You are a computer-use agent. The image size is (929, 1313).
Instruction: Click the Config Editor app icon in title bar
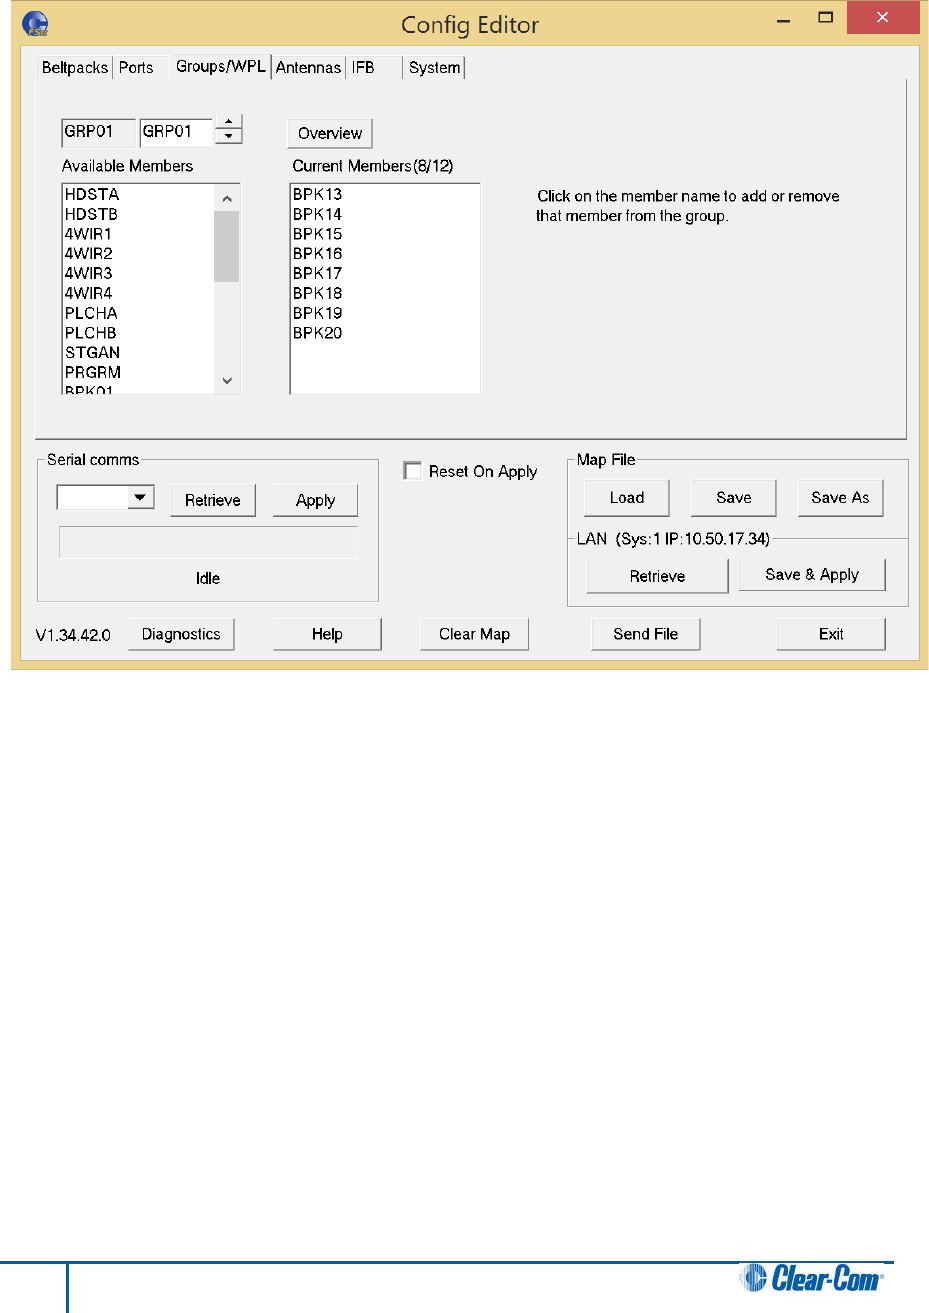click(x=35, y=23)
